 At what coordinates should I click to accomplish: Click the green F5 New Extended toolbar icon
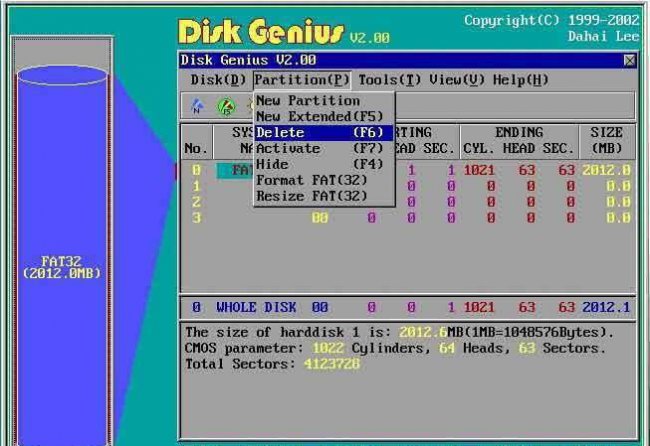coord(226,107)
